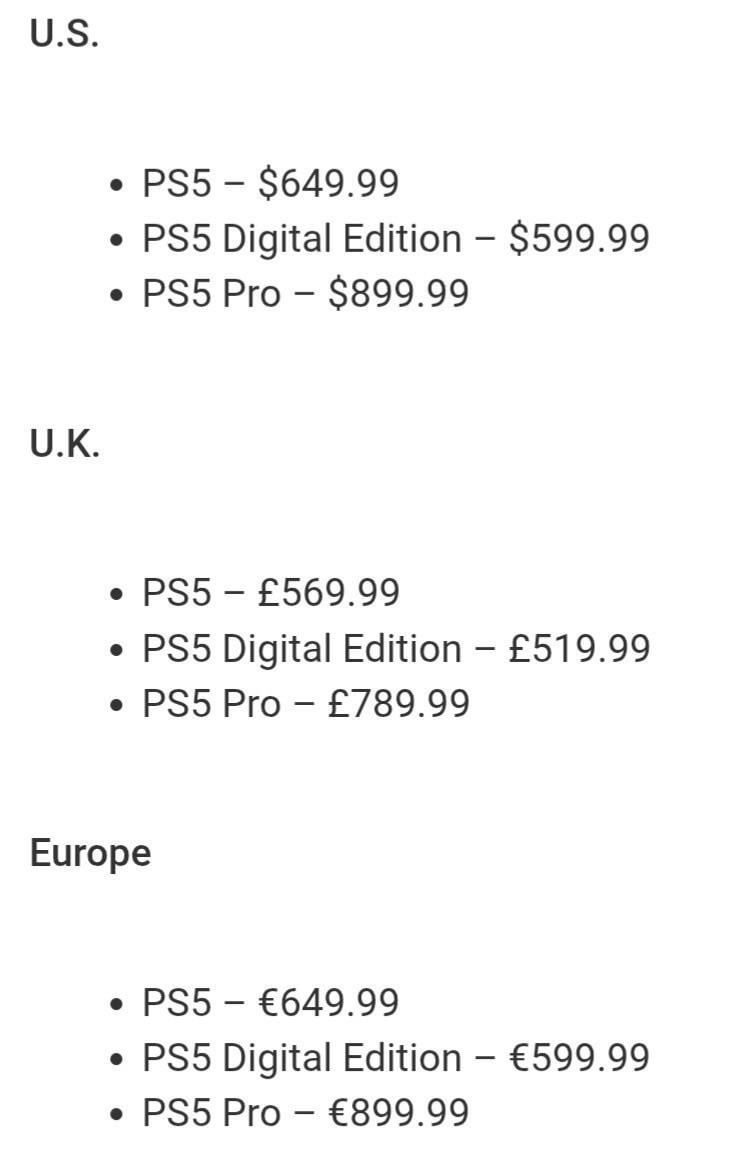Click the U.S. region heading
The width and height of the screenshot is (729, 1171).
[x=64, y=35]
